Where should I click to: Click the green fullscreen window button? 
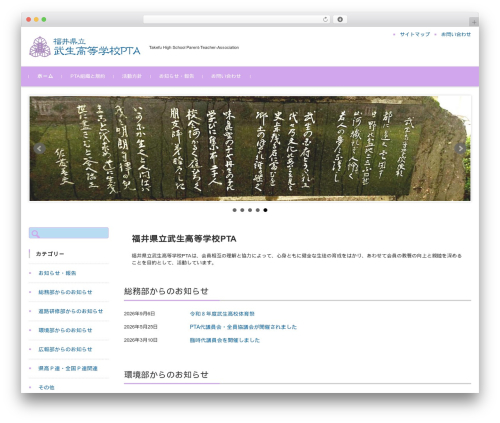(44, 19)
